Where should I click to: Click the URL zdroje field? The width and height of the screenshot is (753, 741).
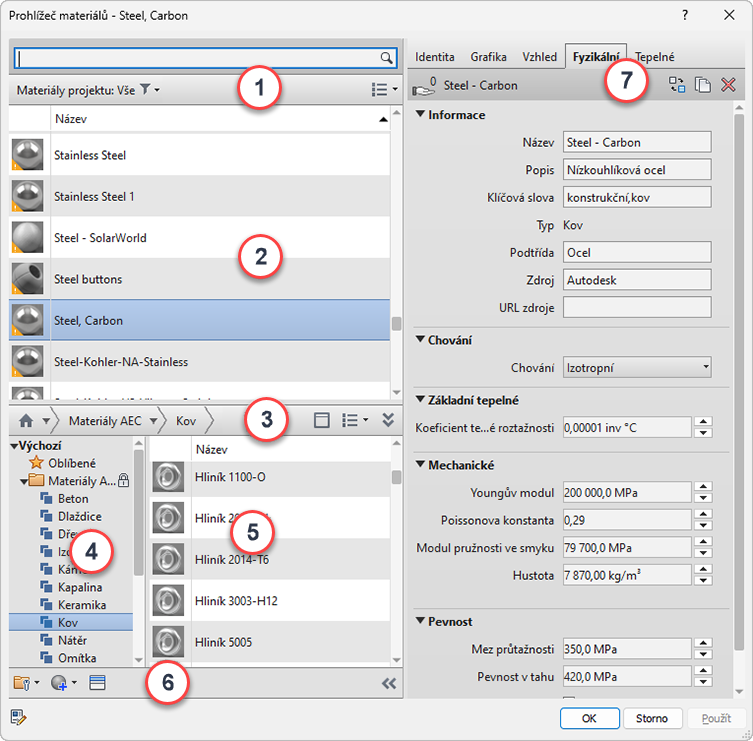pos(637,307)
